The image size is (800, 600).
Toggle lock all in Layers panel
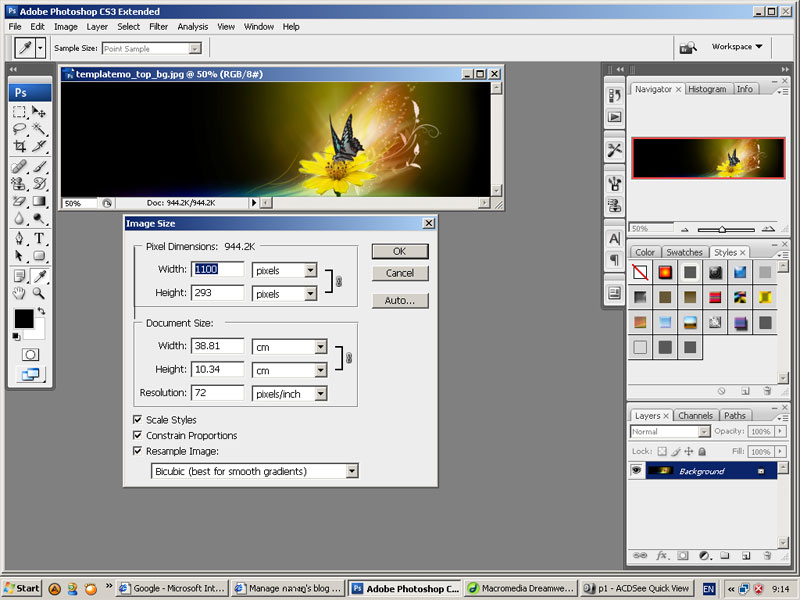coord(702,452)
